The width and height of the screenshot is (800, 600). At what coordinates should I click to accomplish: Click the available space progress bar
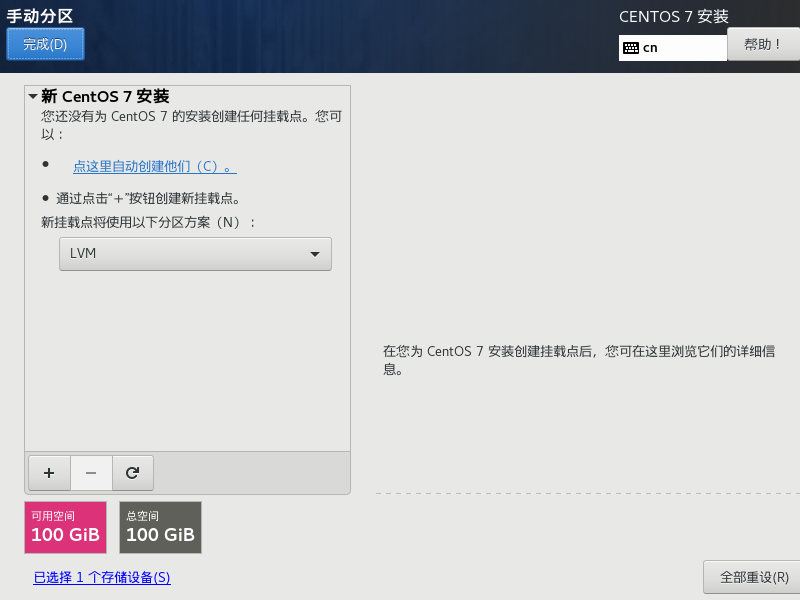click(x=65, y=527)
